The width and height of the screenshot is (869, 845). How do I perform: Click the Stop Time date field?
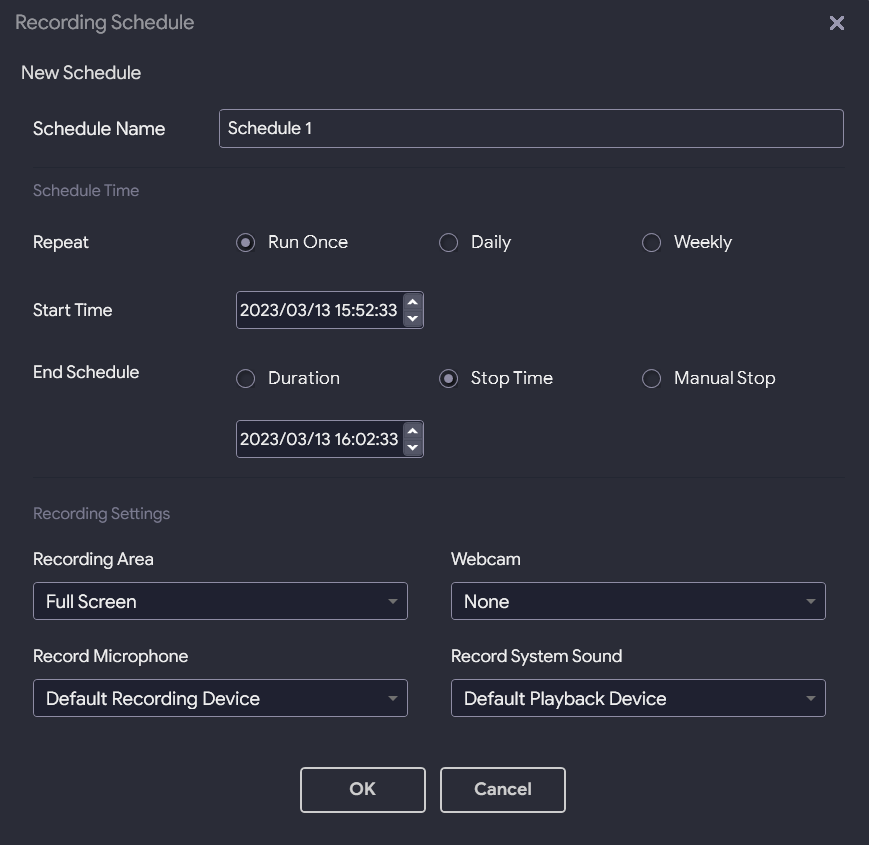318,440
